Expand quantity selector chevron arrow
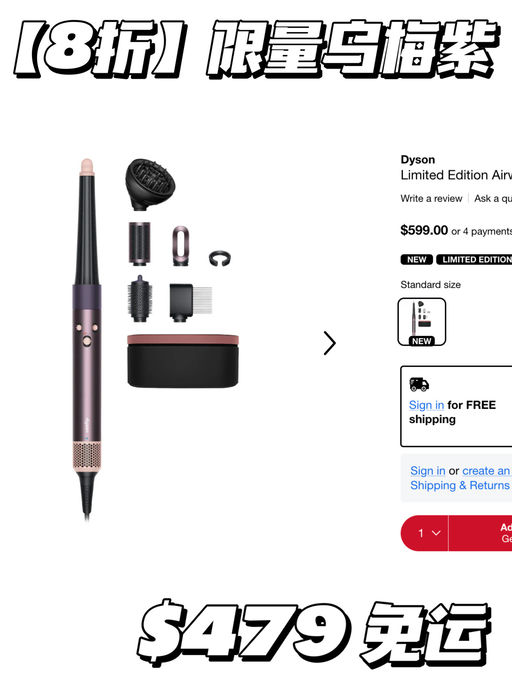Viewport: 512px width, 683px height. (436, 533)
